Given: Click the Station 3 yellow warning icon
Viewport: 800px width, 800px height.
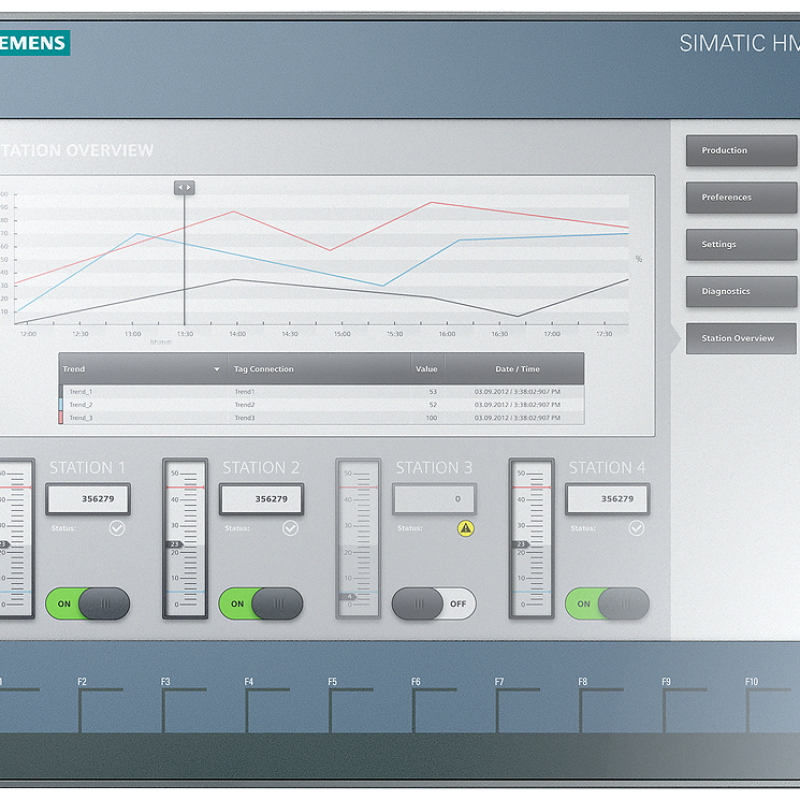Looking at the screenshot, I should [x=465, y=528].
